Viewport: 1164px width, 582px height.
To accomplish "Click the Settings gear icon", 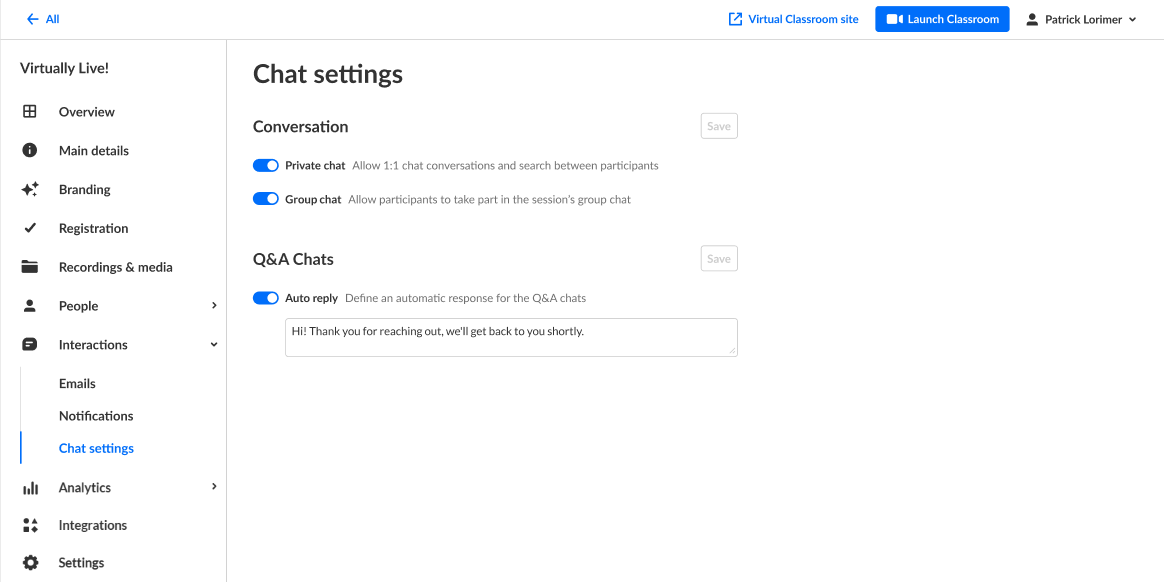I will (30, 563).
